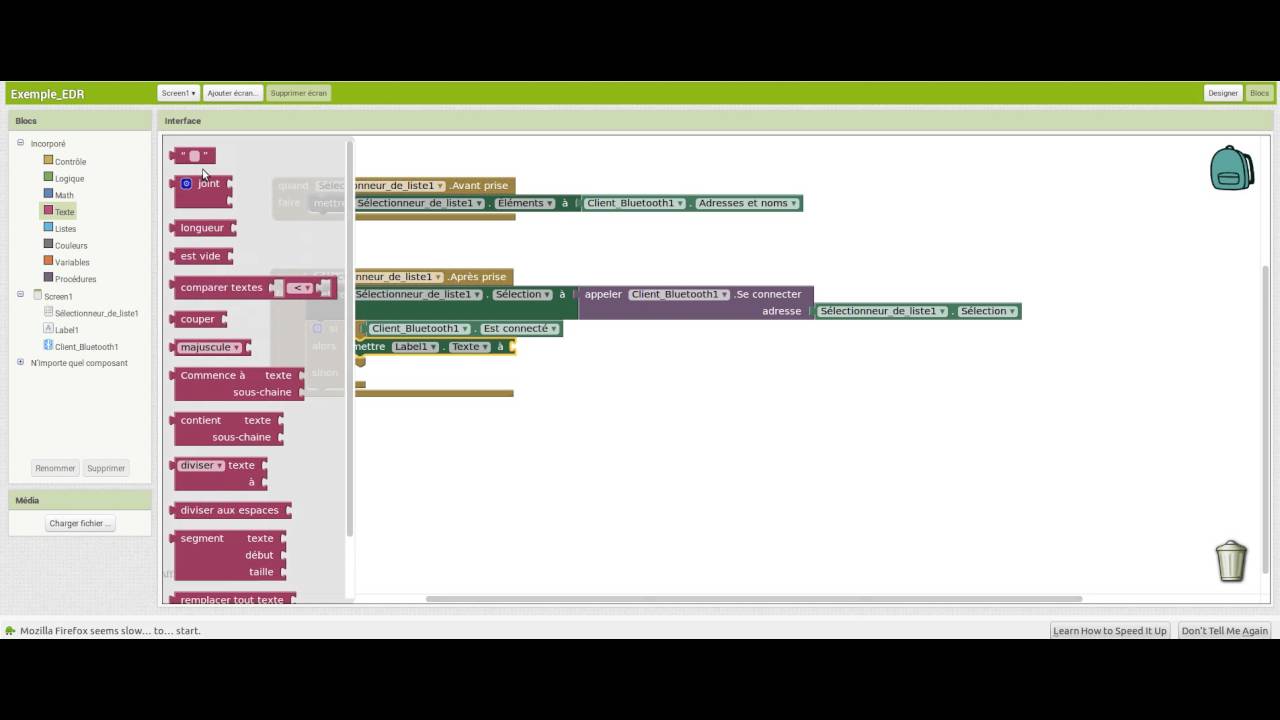The image size is (1280, 720).
Task: Click the flyout vertical scrollbar
Action: [x=349, y=338]
